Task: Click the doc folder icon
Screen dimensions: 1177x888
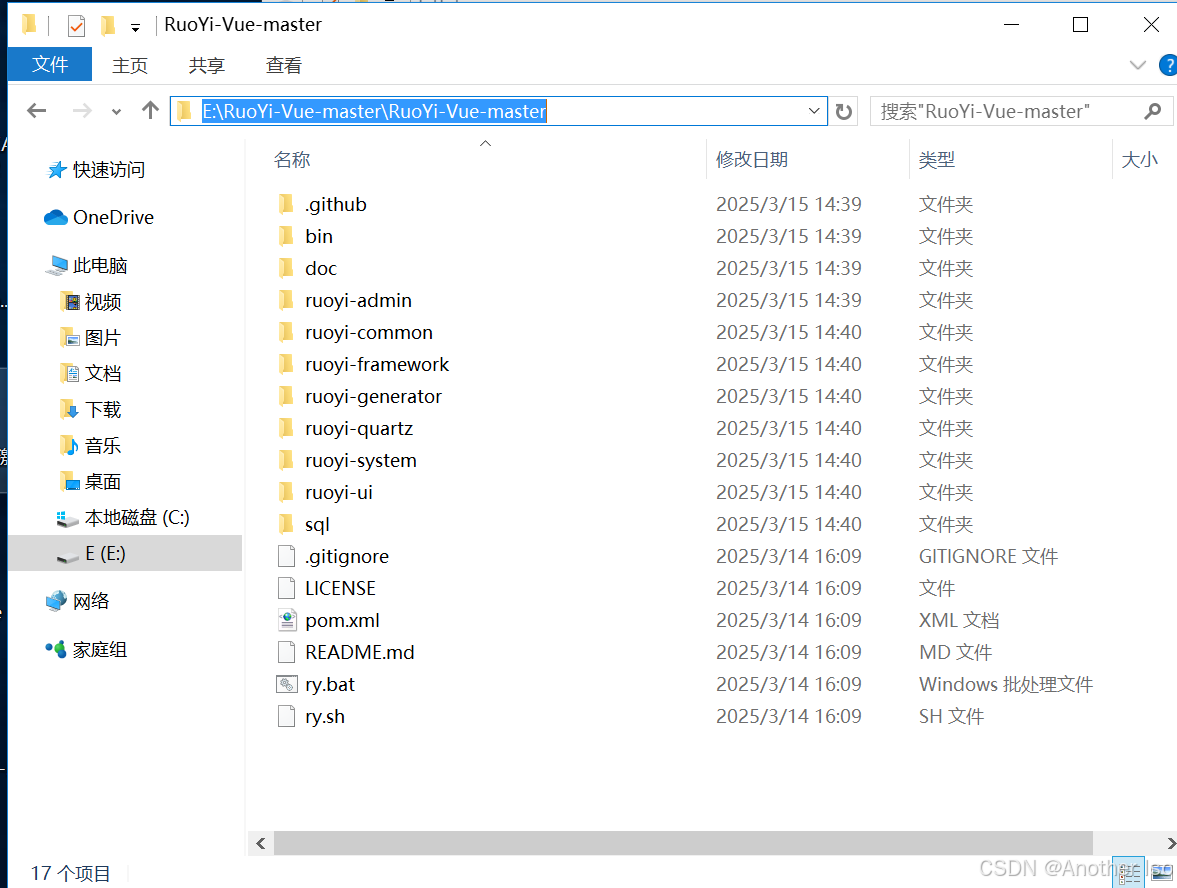Action: click(286, 268)
